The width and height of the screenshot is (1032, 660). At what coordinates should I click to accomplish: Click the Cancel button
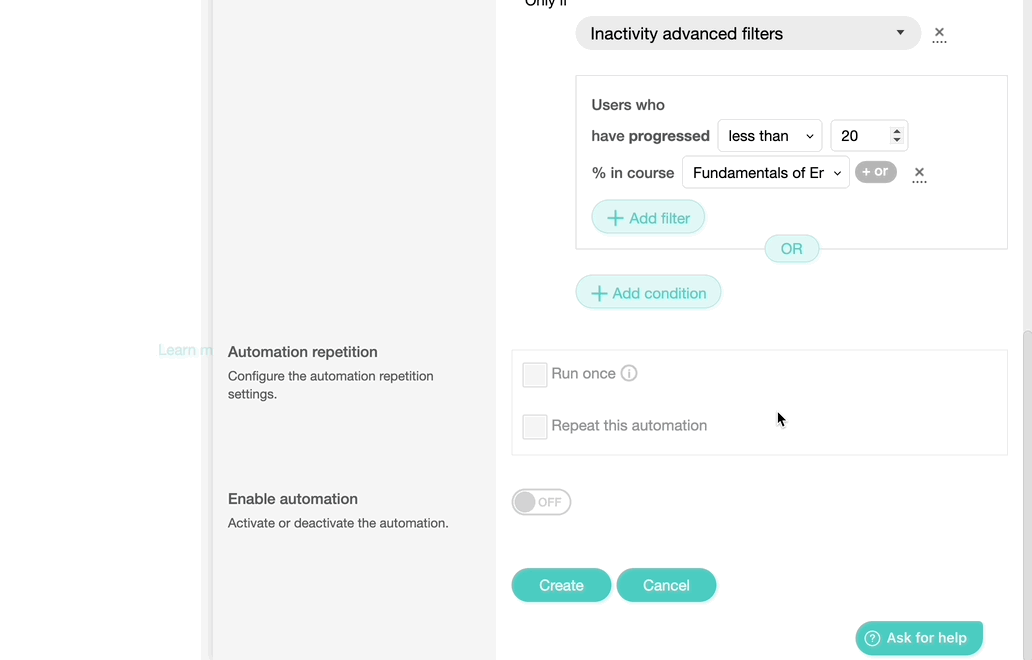pos(666,585)
